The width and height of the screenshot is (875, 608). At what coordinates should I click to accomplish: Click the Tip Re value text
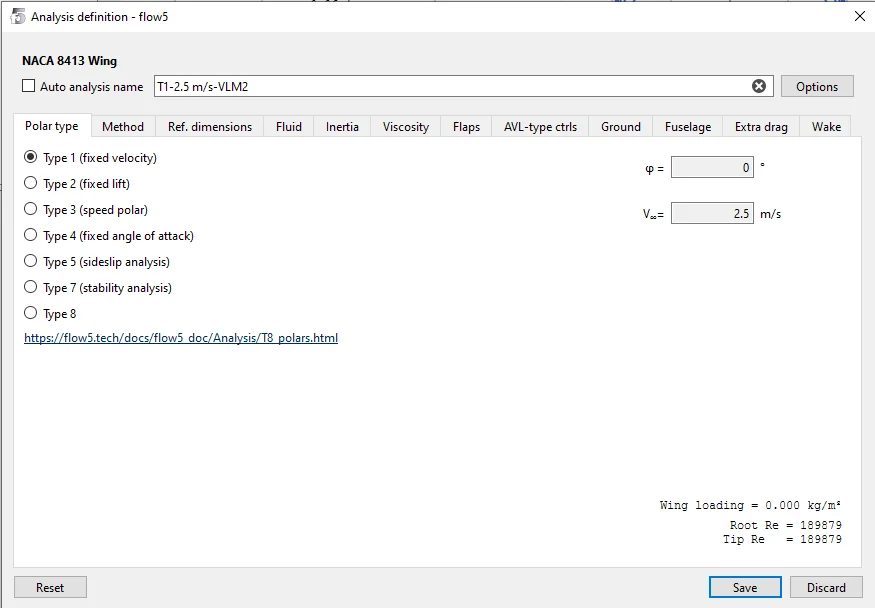click(x=782, y=539)
